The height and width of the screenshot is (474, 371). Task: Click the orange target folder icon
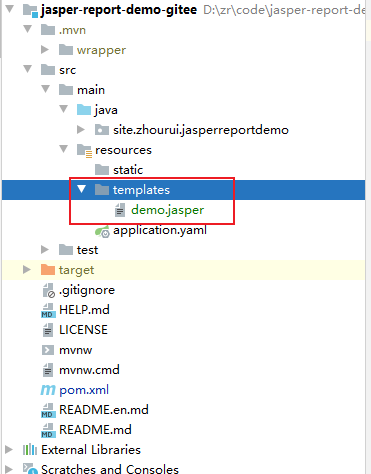pos(48,270)
